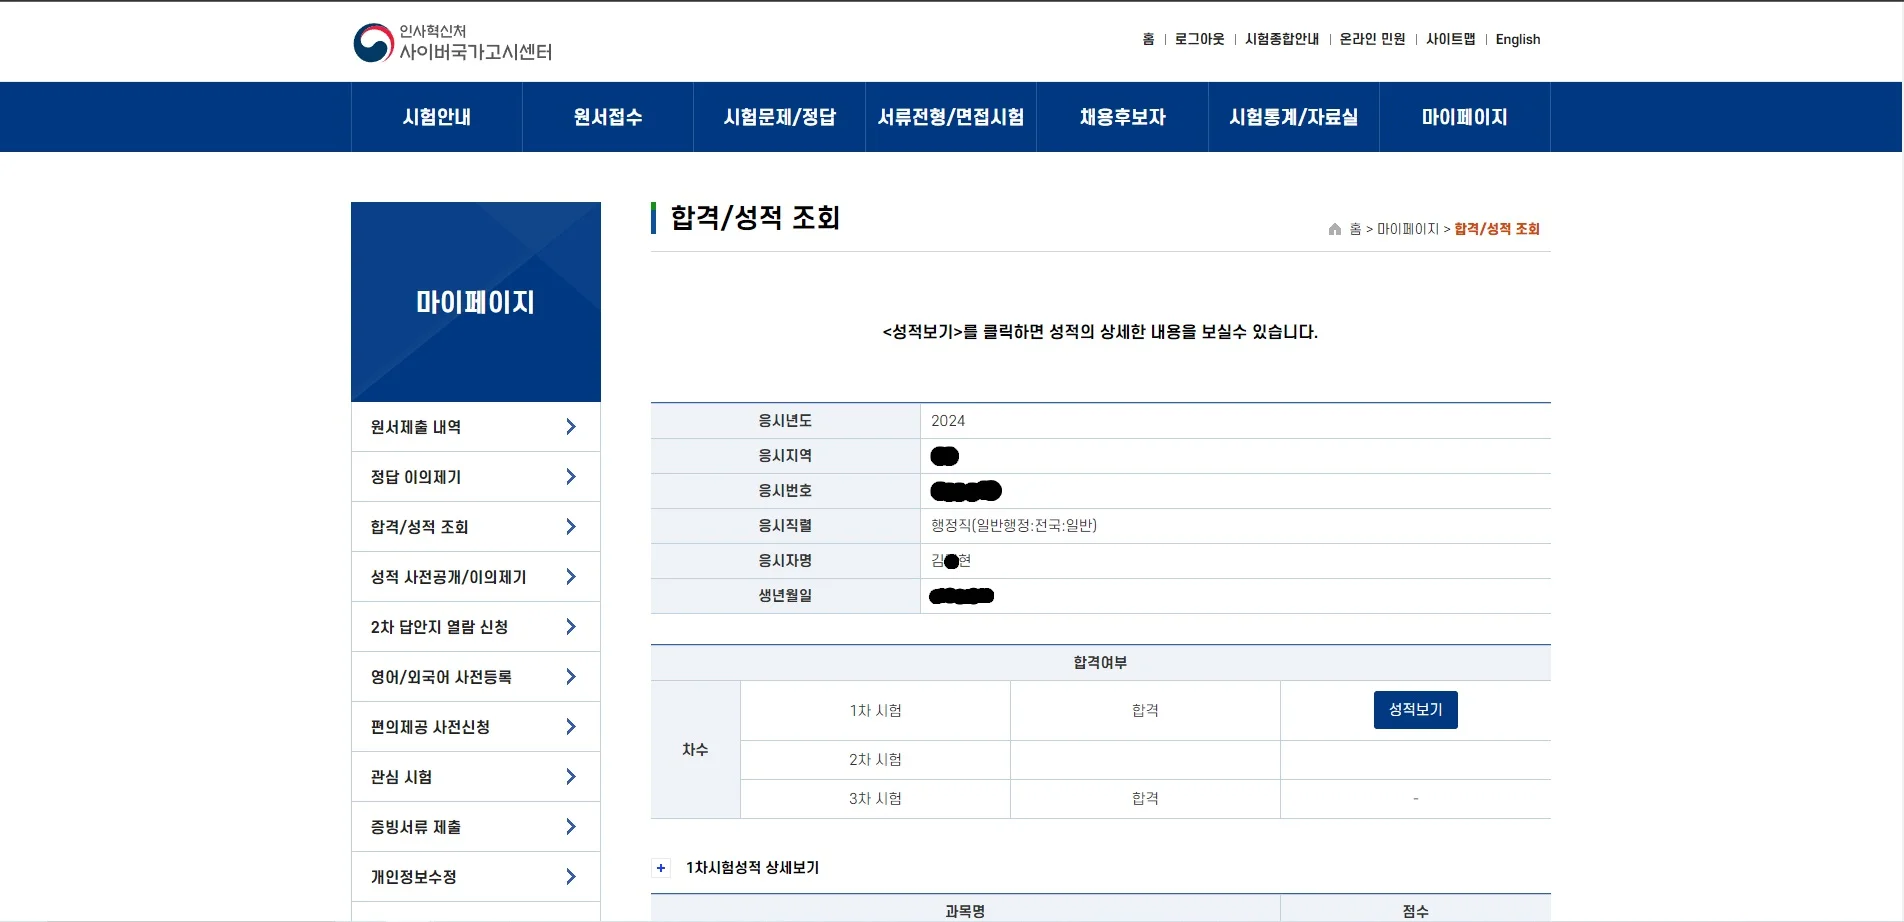
Task: Open the 채용후보자 main menu
Action: (x=1123, y=117)
